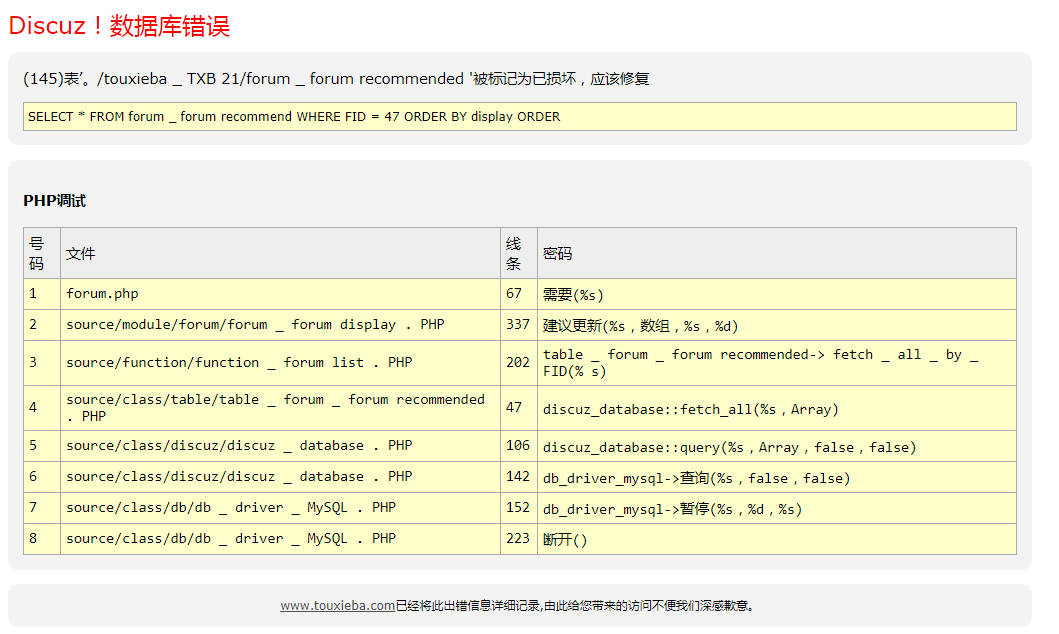Select the forum.php row entry

(101, 293)
